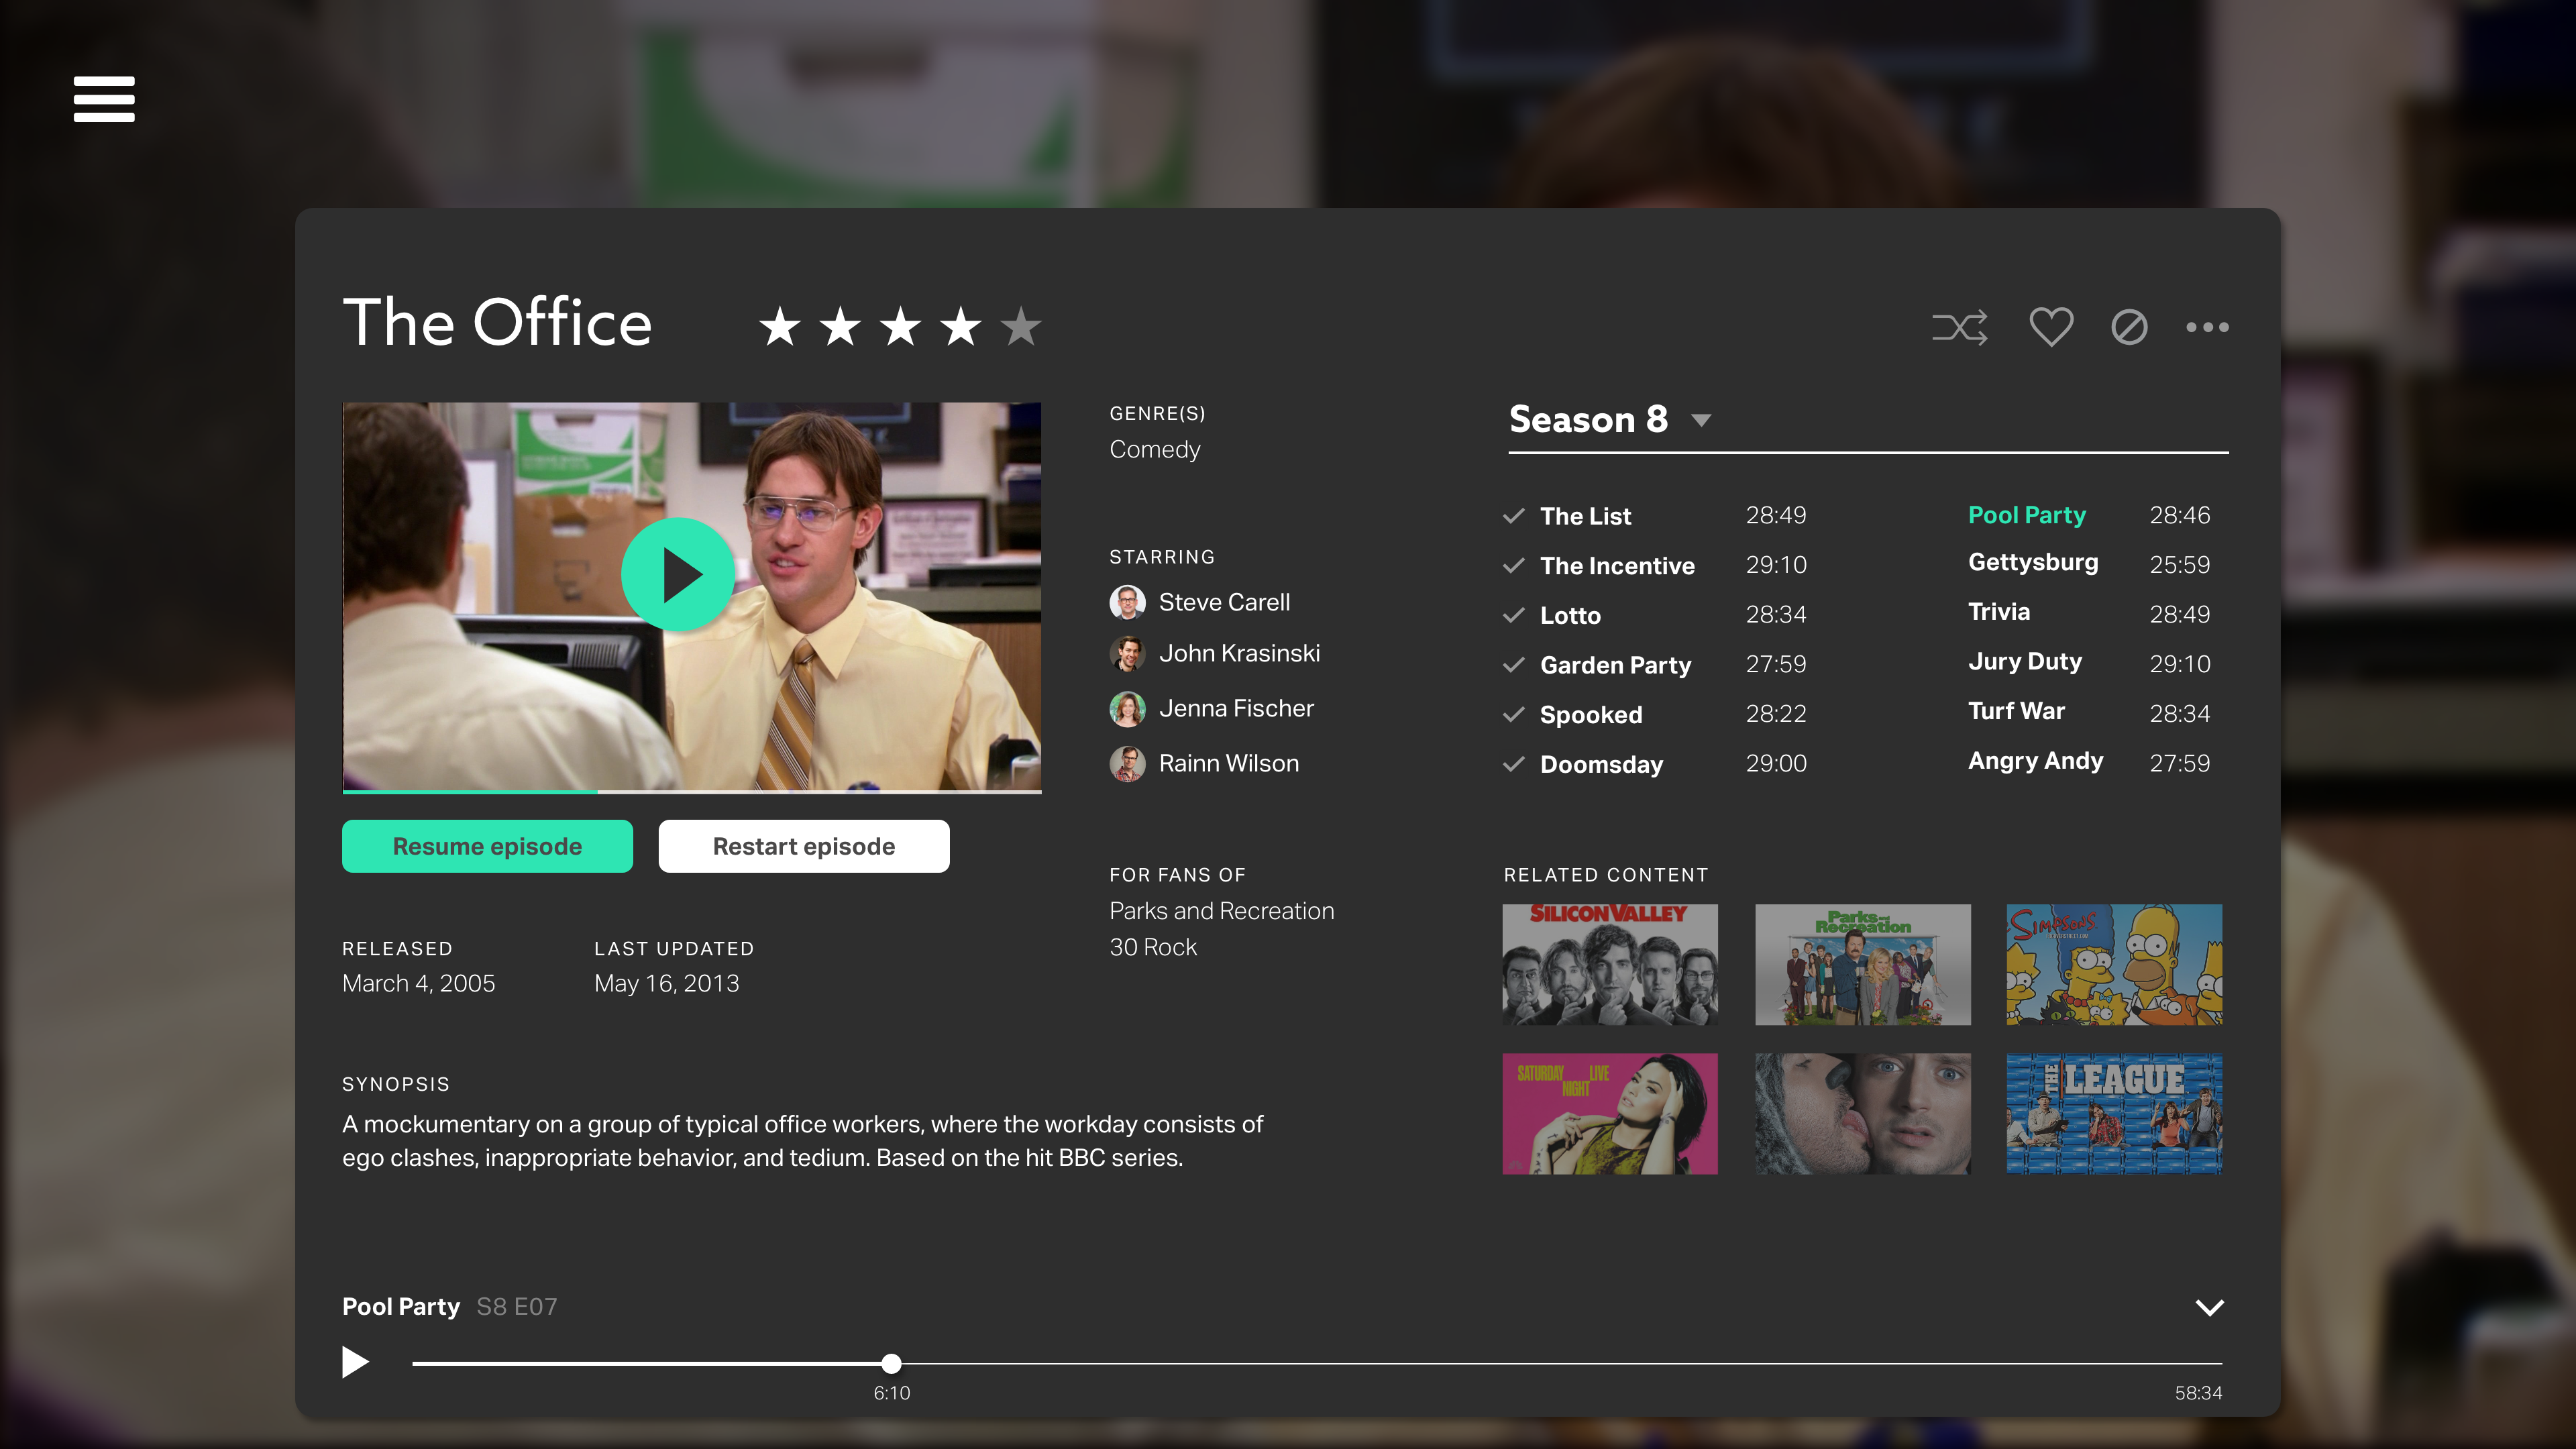Toggle watched checkmark for Garden Party
Image resolution: width=2576 pixels, height=1449 pixels.
(x=1514, y=665)
